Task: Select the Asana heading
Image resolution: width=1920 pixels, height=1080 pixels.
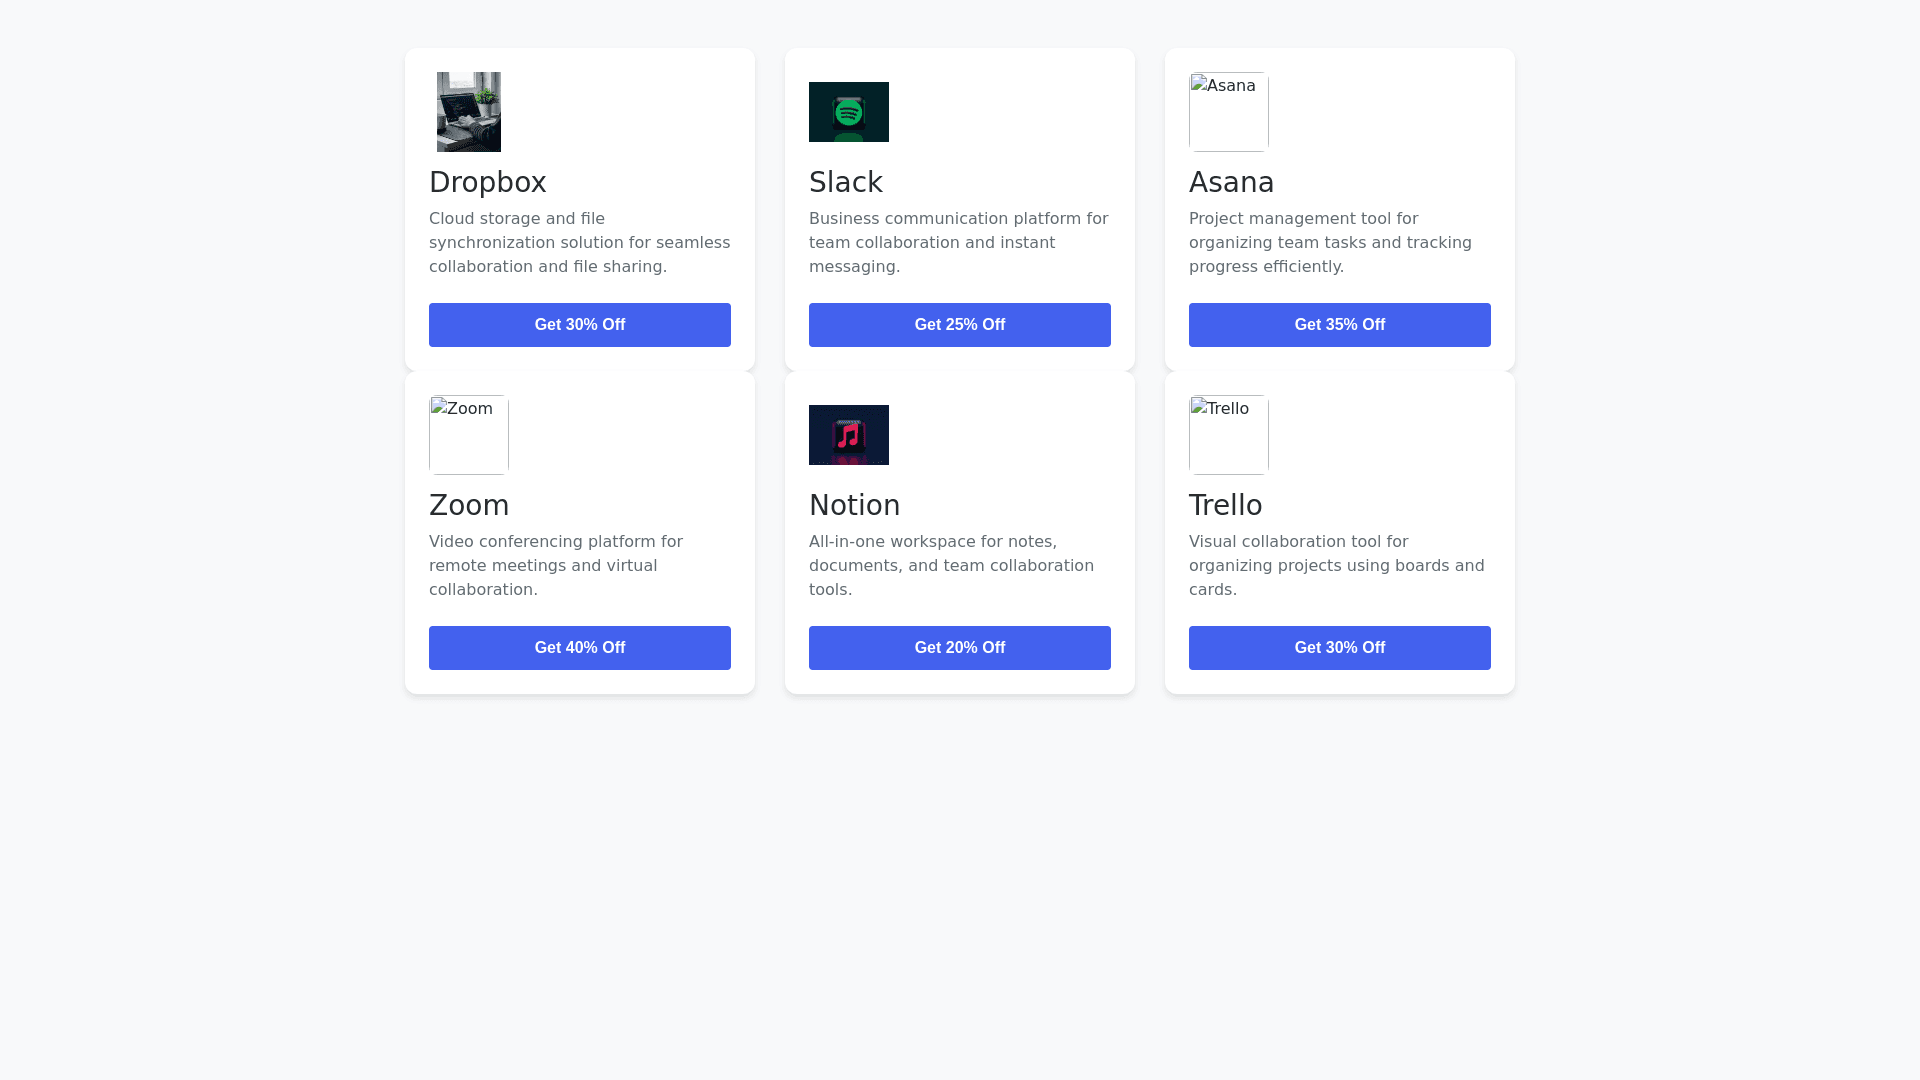Action: [1232, 182]
